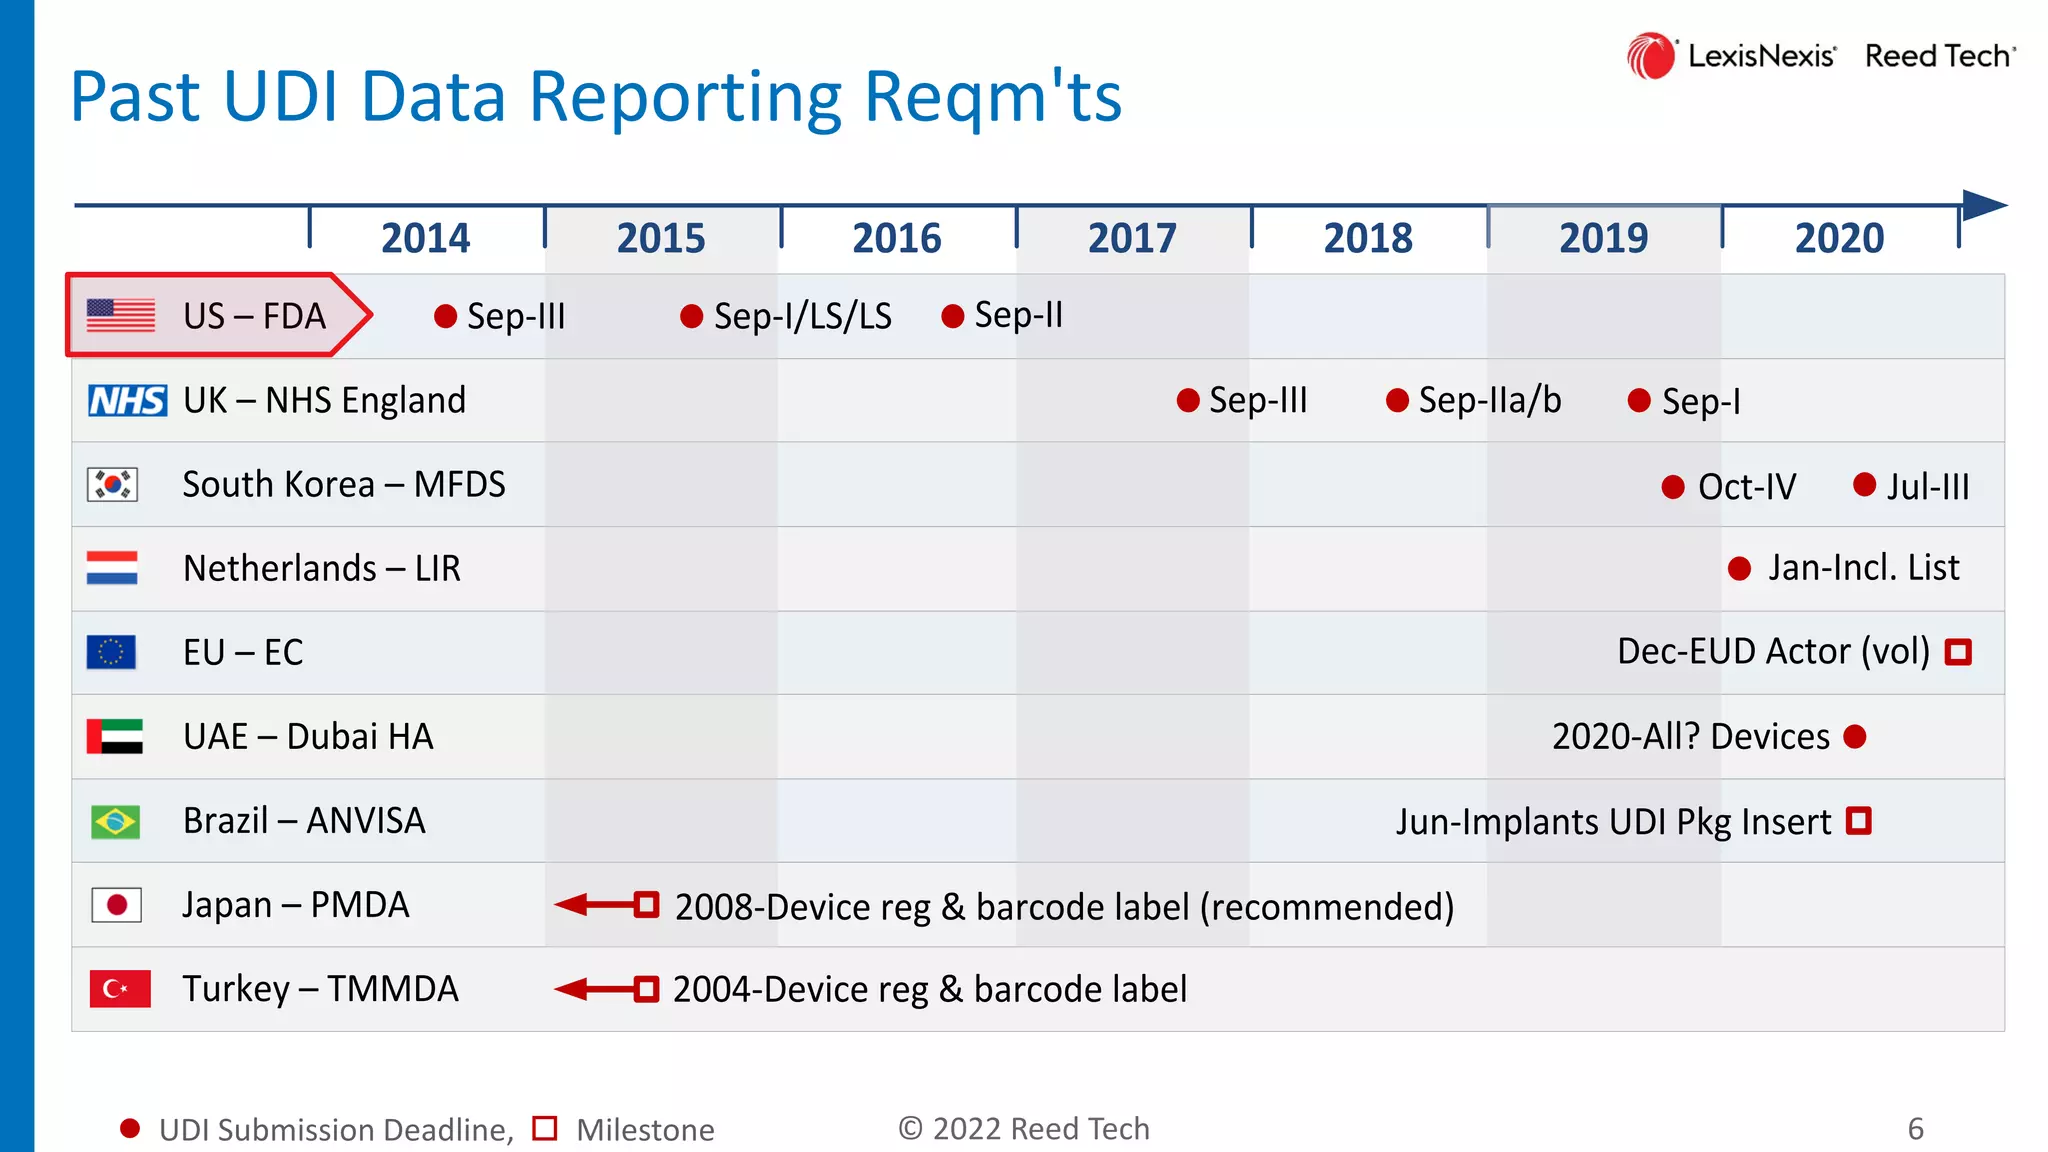Select the 2015 year header

coord(661,238)
